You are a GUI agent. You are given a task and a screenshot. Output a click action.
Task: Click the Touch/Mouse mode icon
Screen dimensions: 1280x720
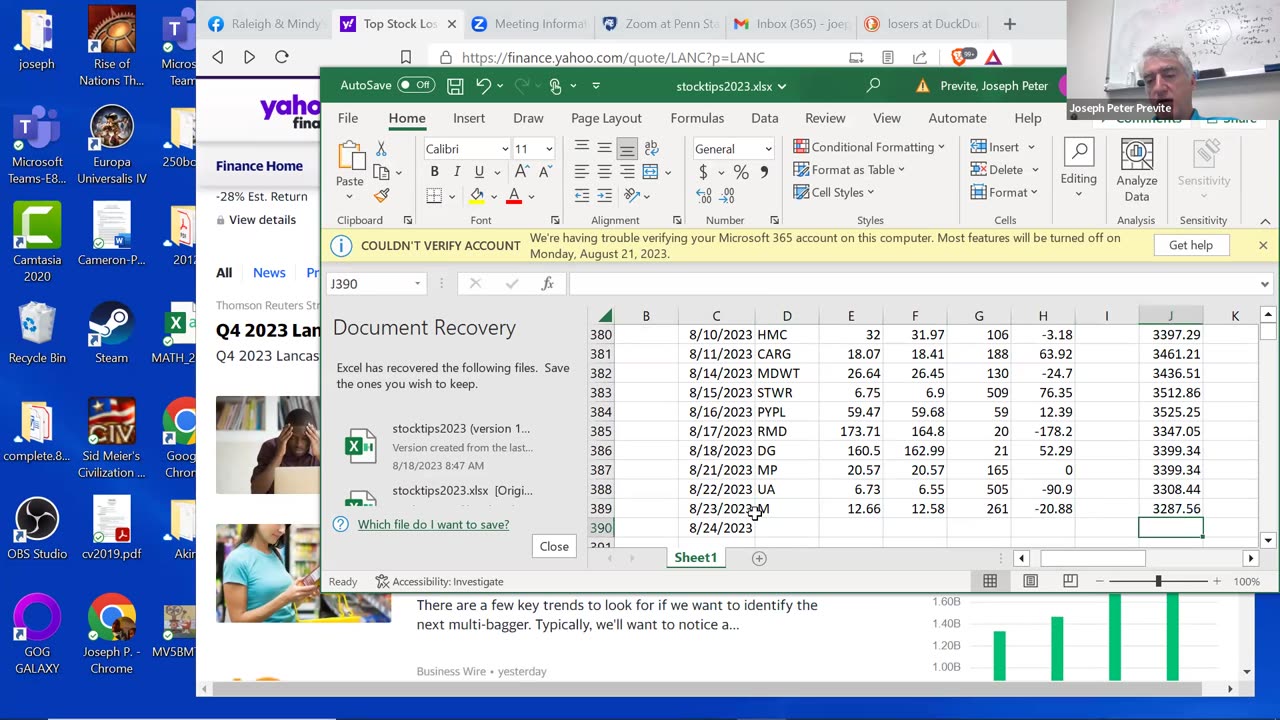[555, 86]
